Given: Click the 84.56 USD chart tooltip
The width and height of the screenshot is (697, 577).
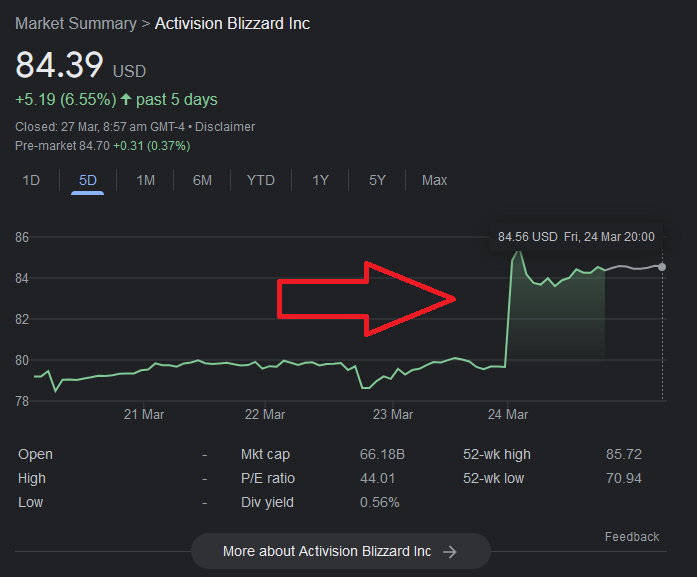Looking at the screenshot, I should pyautogui.click(x=576, y=236).
